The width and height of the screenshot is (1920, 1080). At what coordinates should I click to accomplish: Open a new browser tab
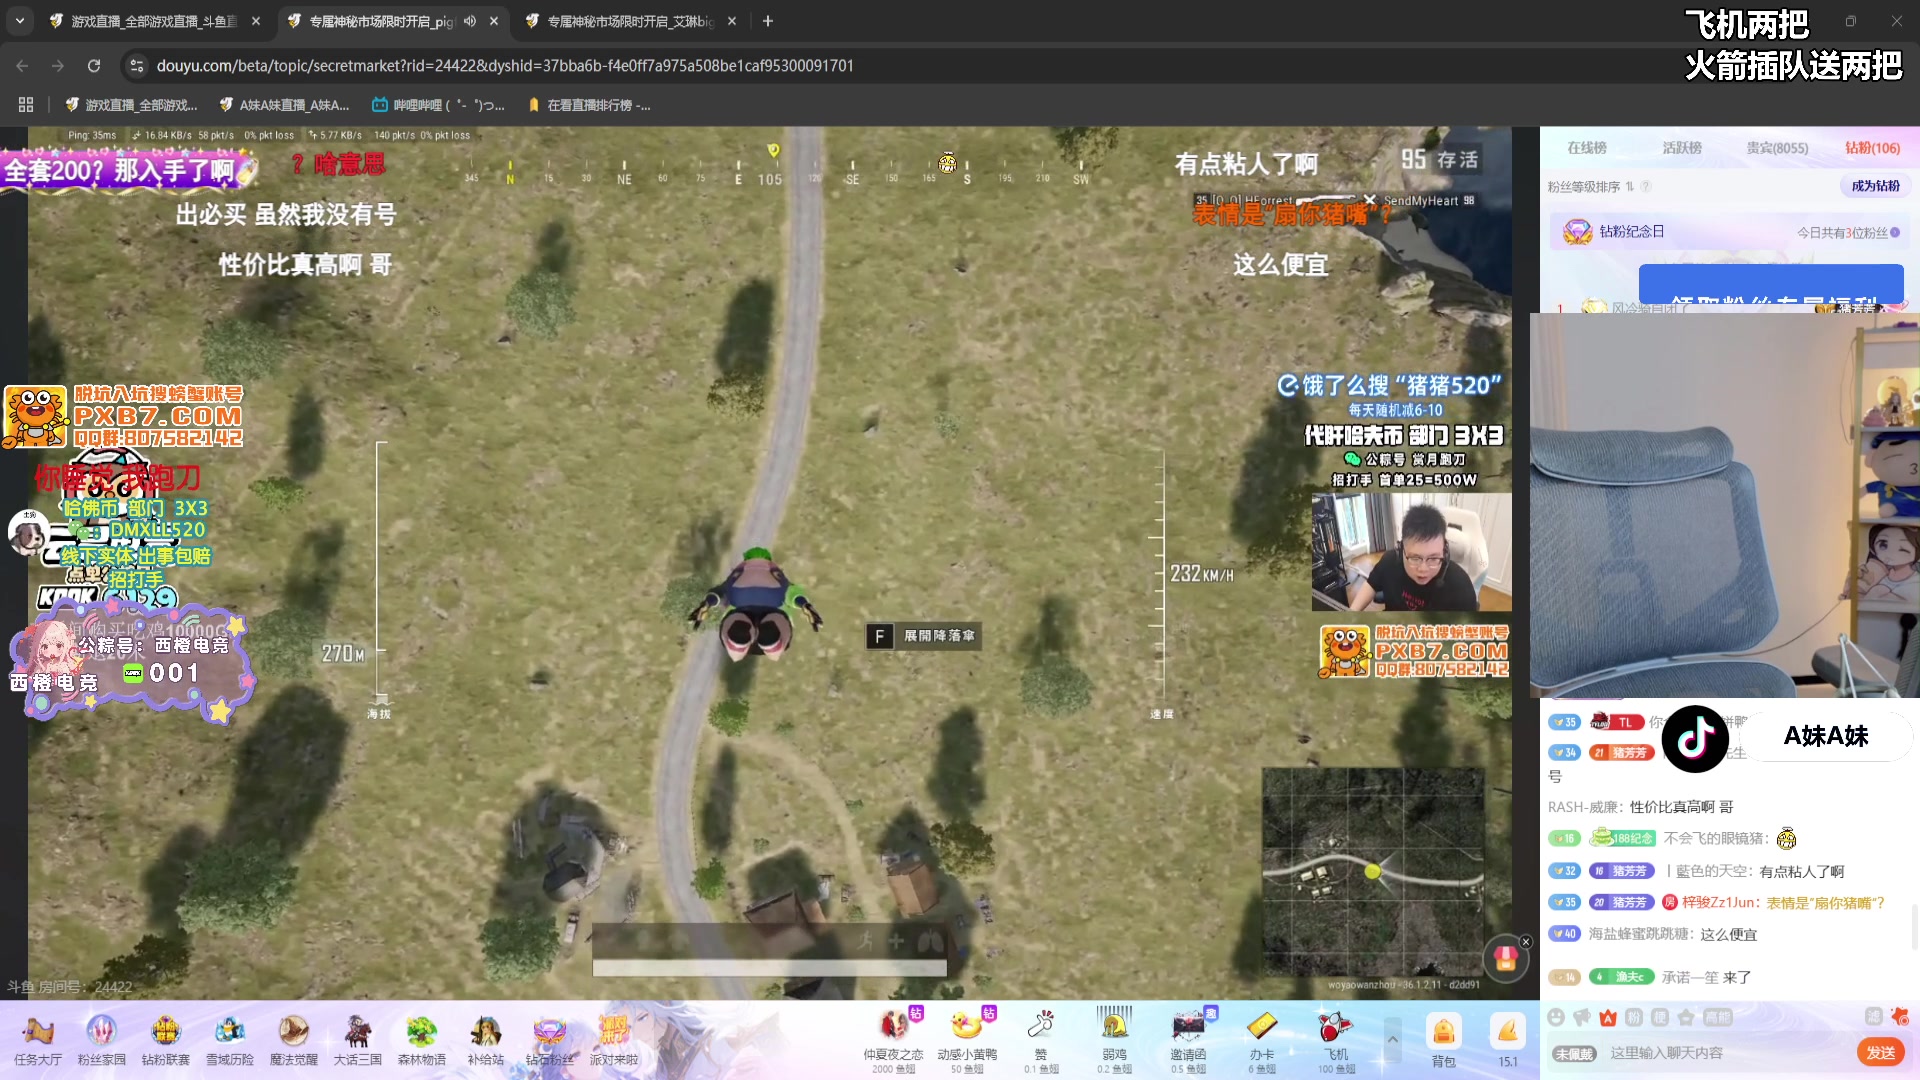pos(768,21)
